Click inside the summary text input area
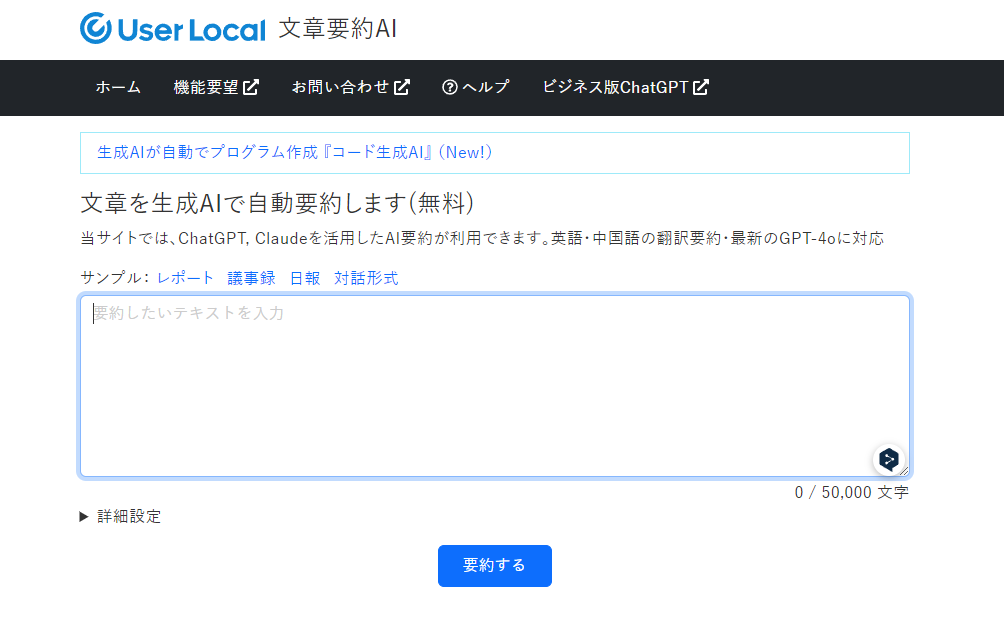The height and width of the screenshot is (634, 1004). click(x=494, y=385)
